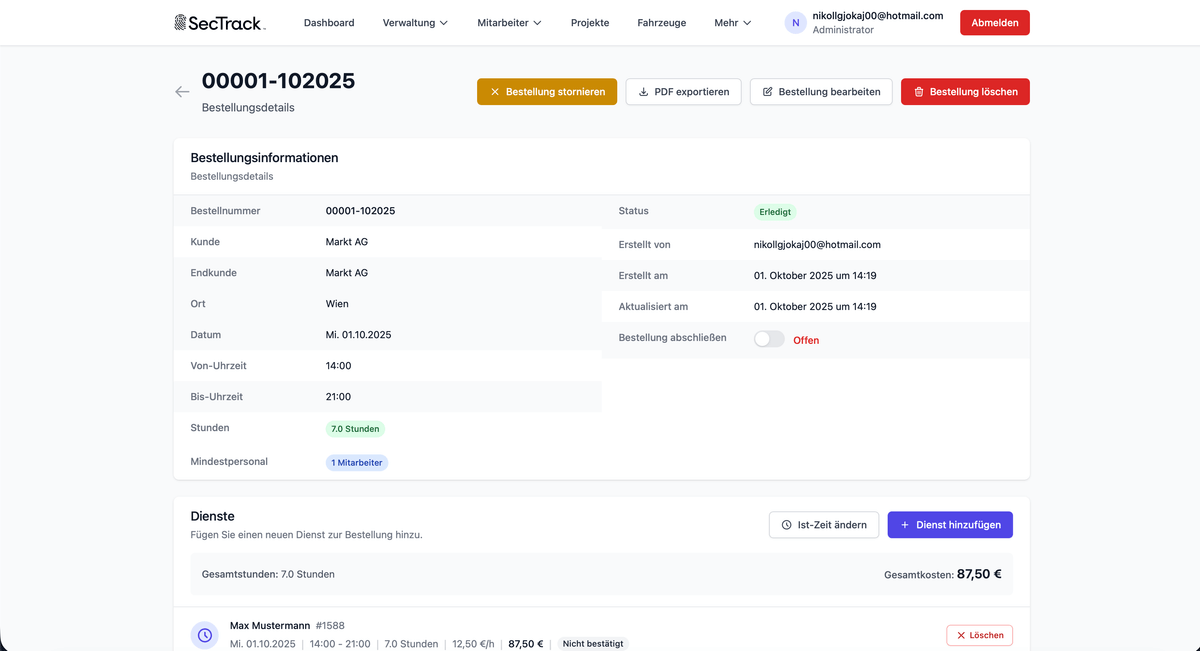Click the clock icon next to Max Mustermann
1200x651 pixels.
(205, 635)
